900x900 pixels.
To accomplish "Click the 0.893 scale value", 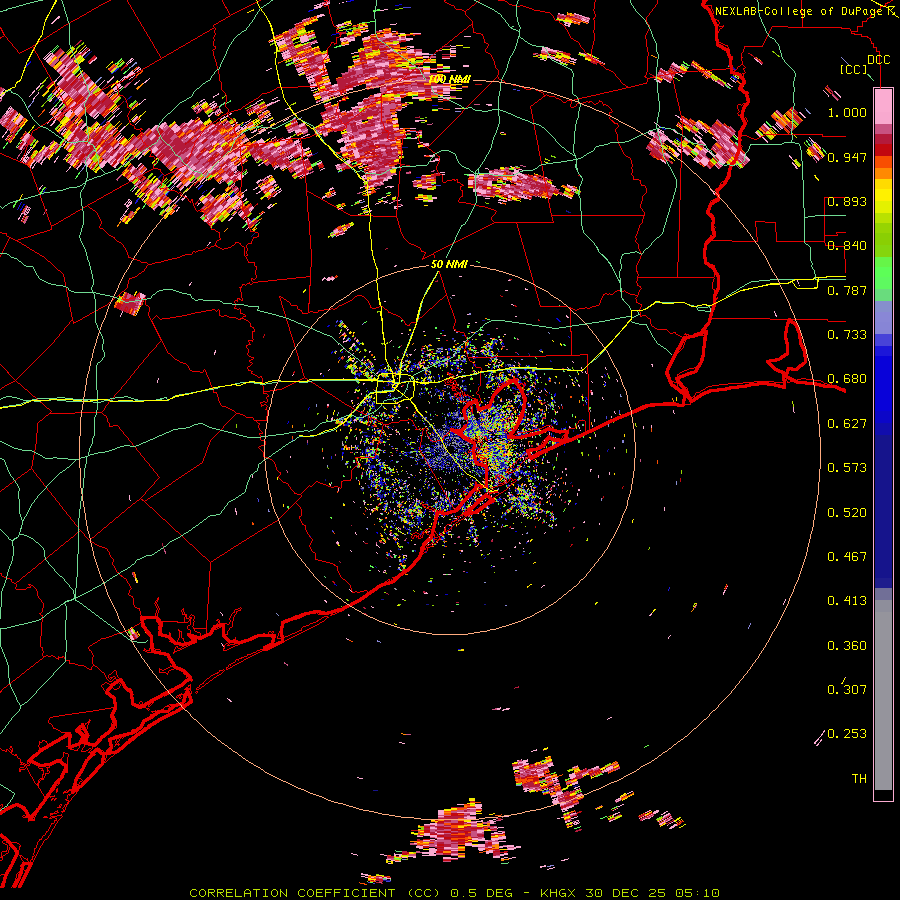I will pos(847,201).
